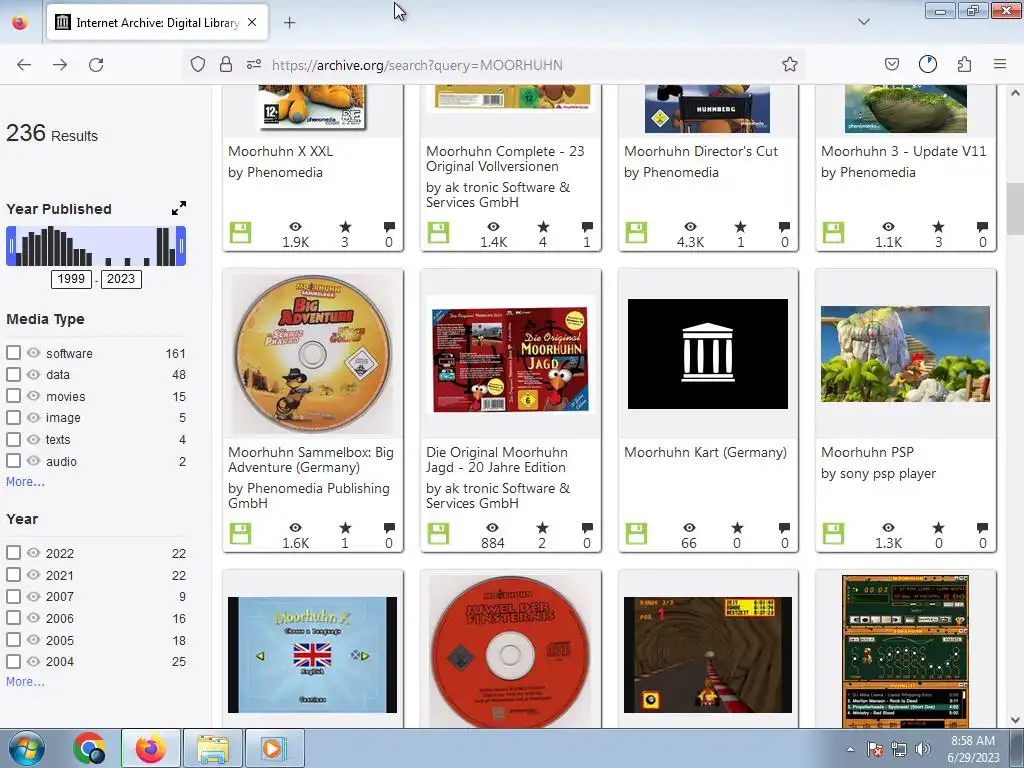Hide 2006 results with the eye toggle
The image size is (1024, 768).
(x=33, y=618)
